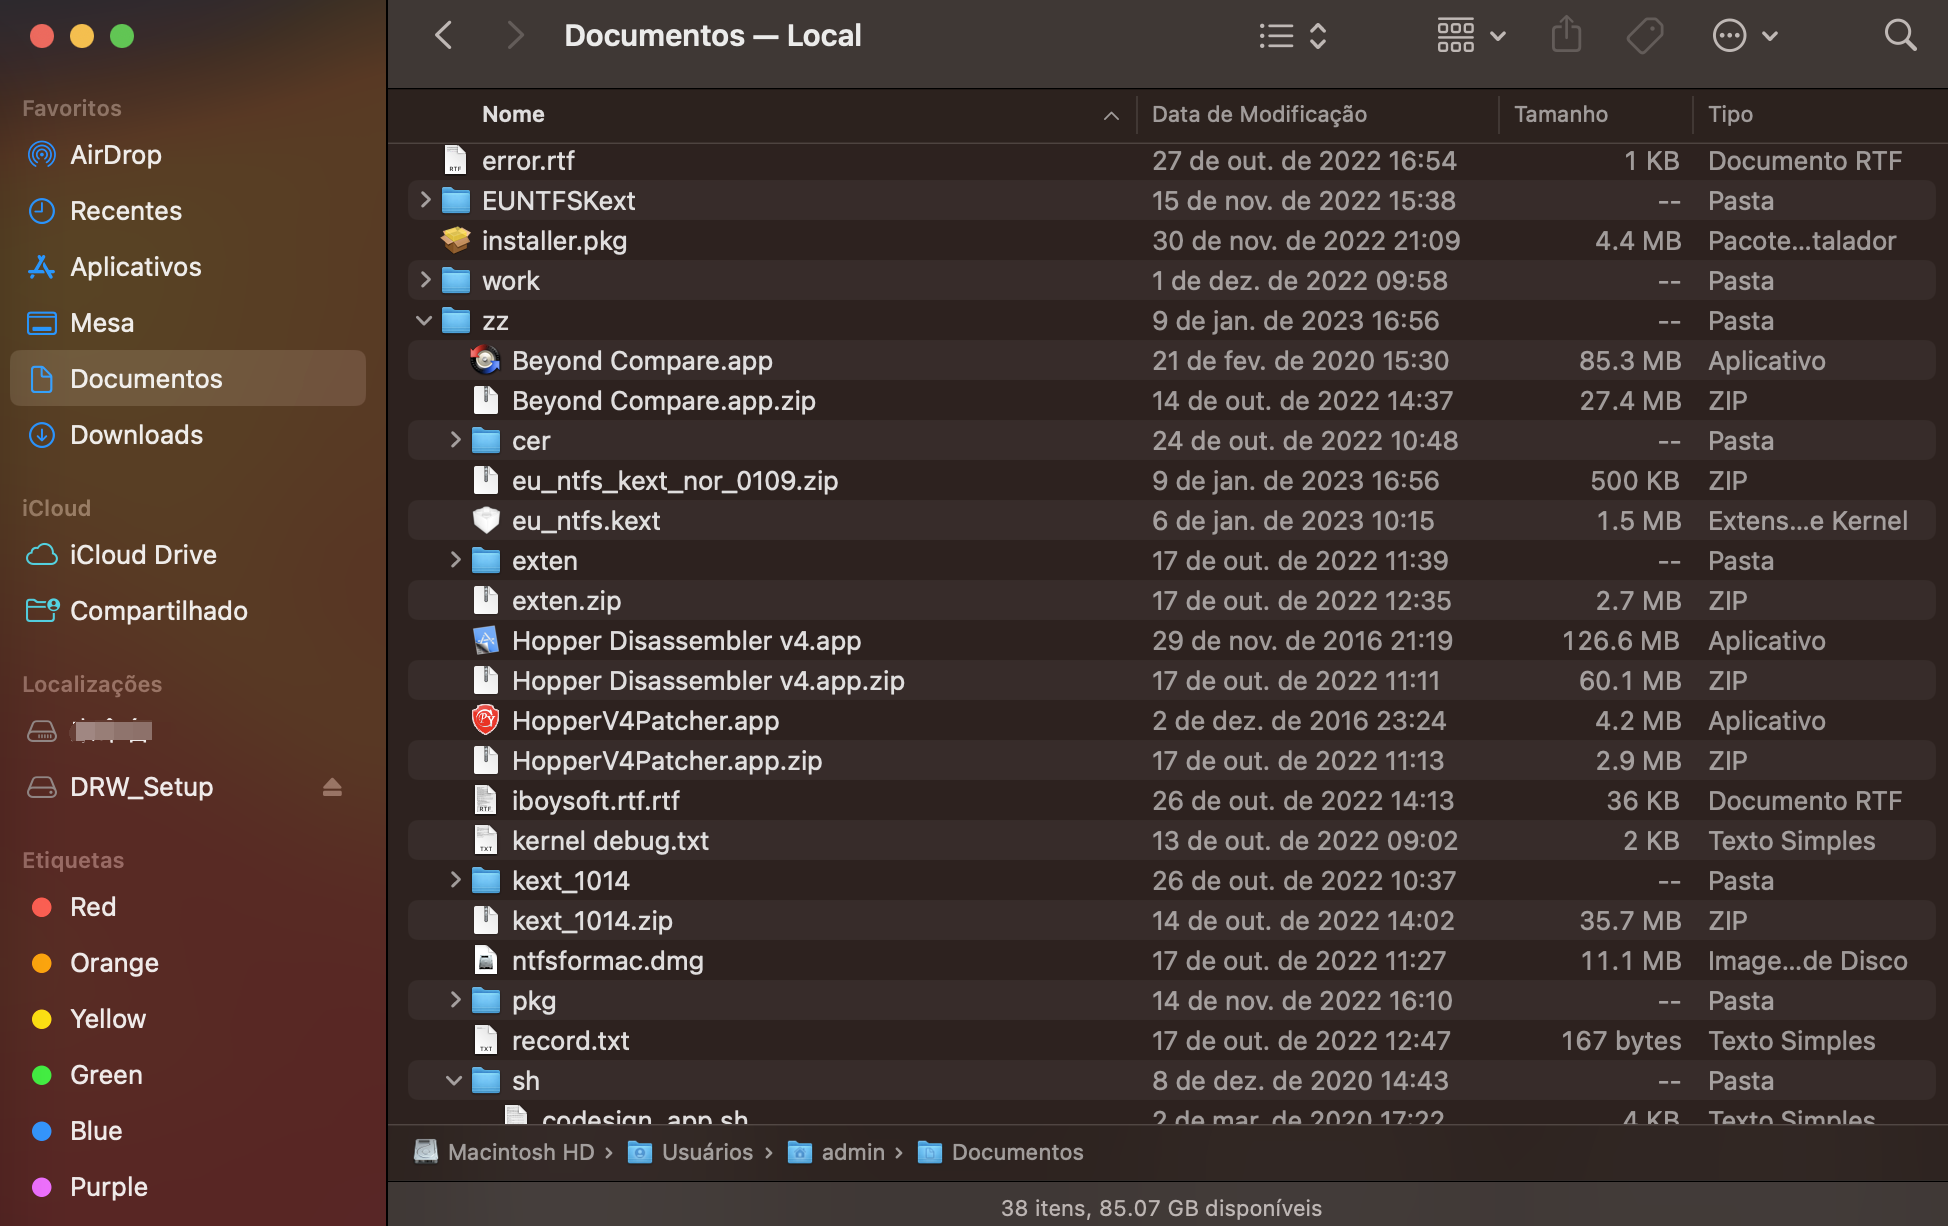The height and width of the screenshot is (1226, 1948).
Task: Click the Search magnifier icon
Action: point(1900,36)
